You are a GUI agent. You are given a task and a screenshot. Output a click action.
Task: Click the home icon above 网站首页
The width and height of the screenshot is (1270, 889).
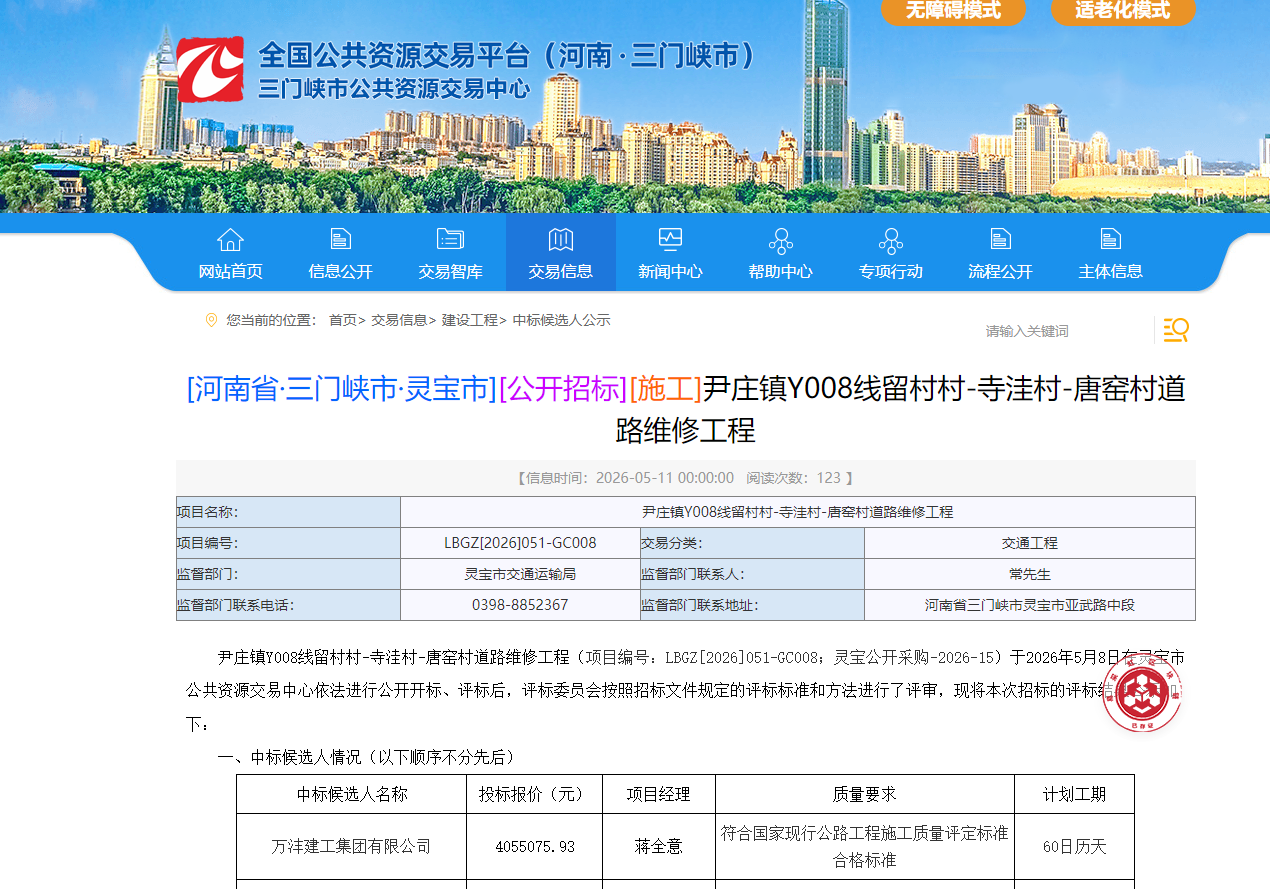pyautogui.click(x=231, y=239)
